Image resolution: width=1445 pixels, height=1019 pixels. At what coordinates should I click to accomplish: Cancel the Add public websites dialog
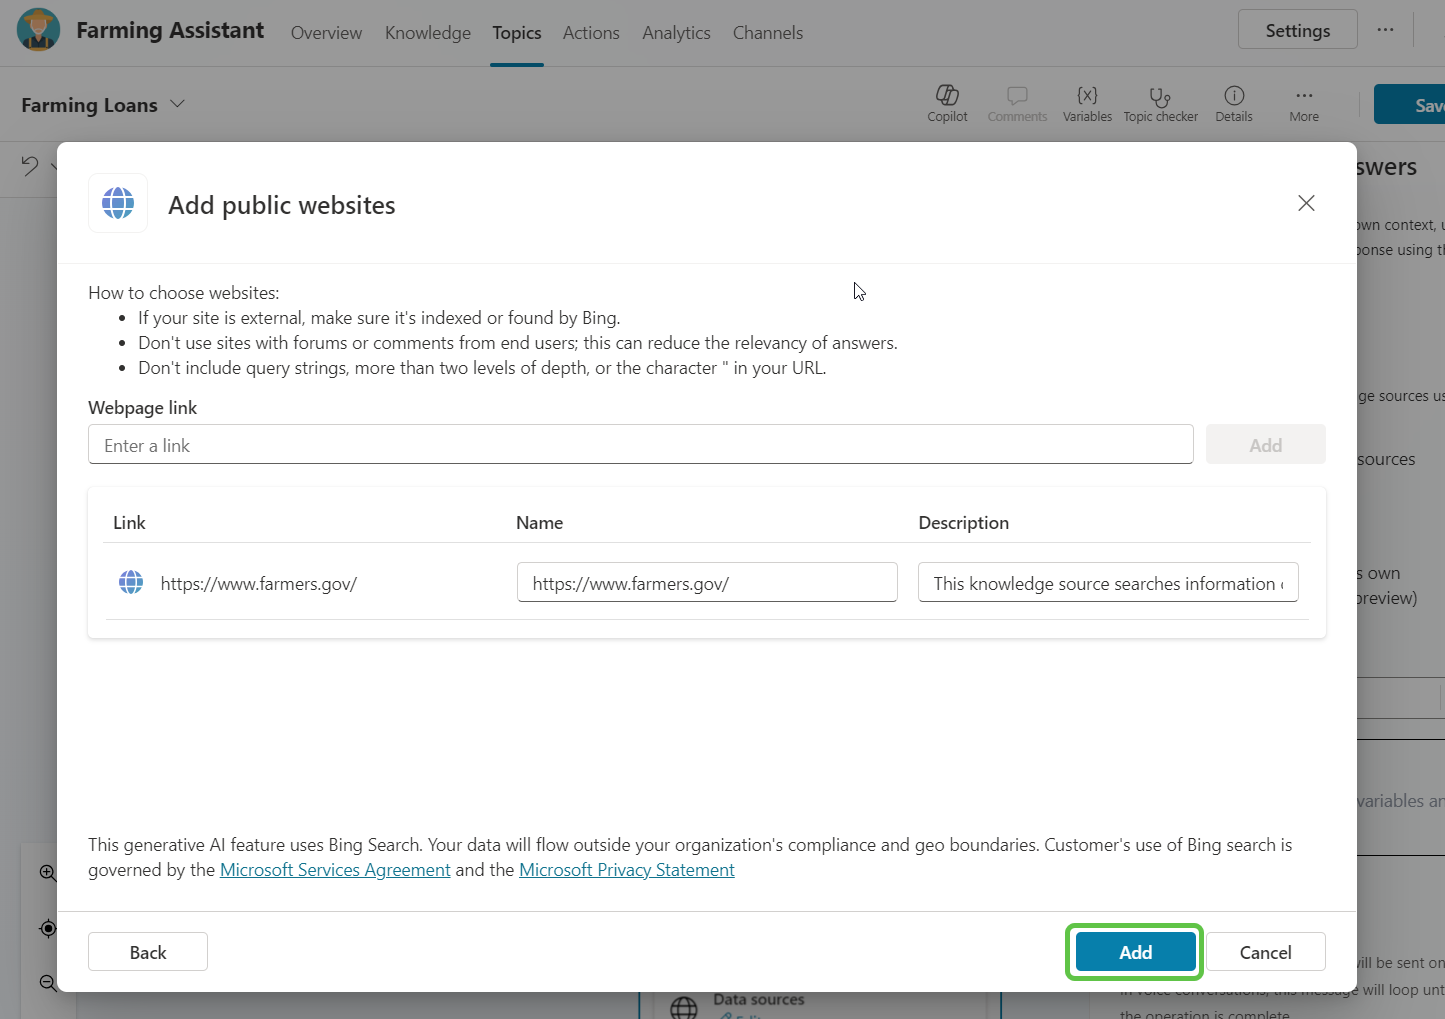click(x=1265, y=952)
